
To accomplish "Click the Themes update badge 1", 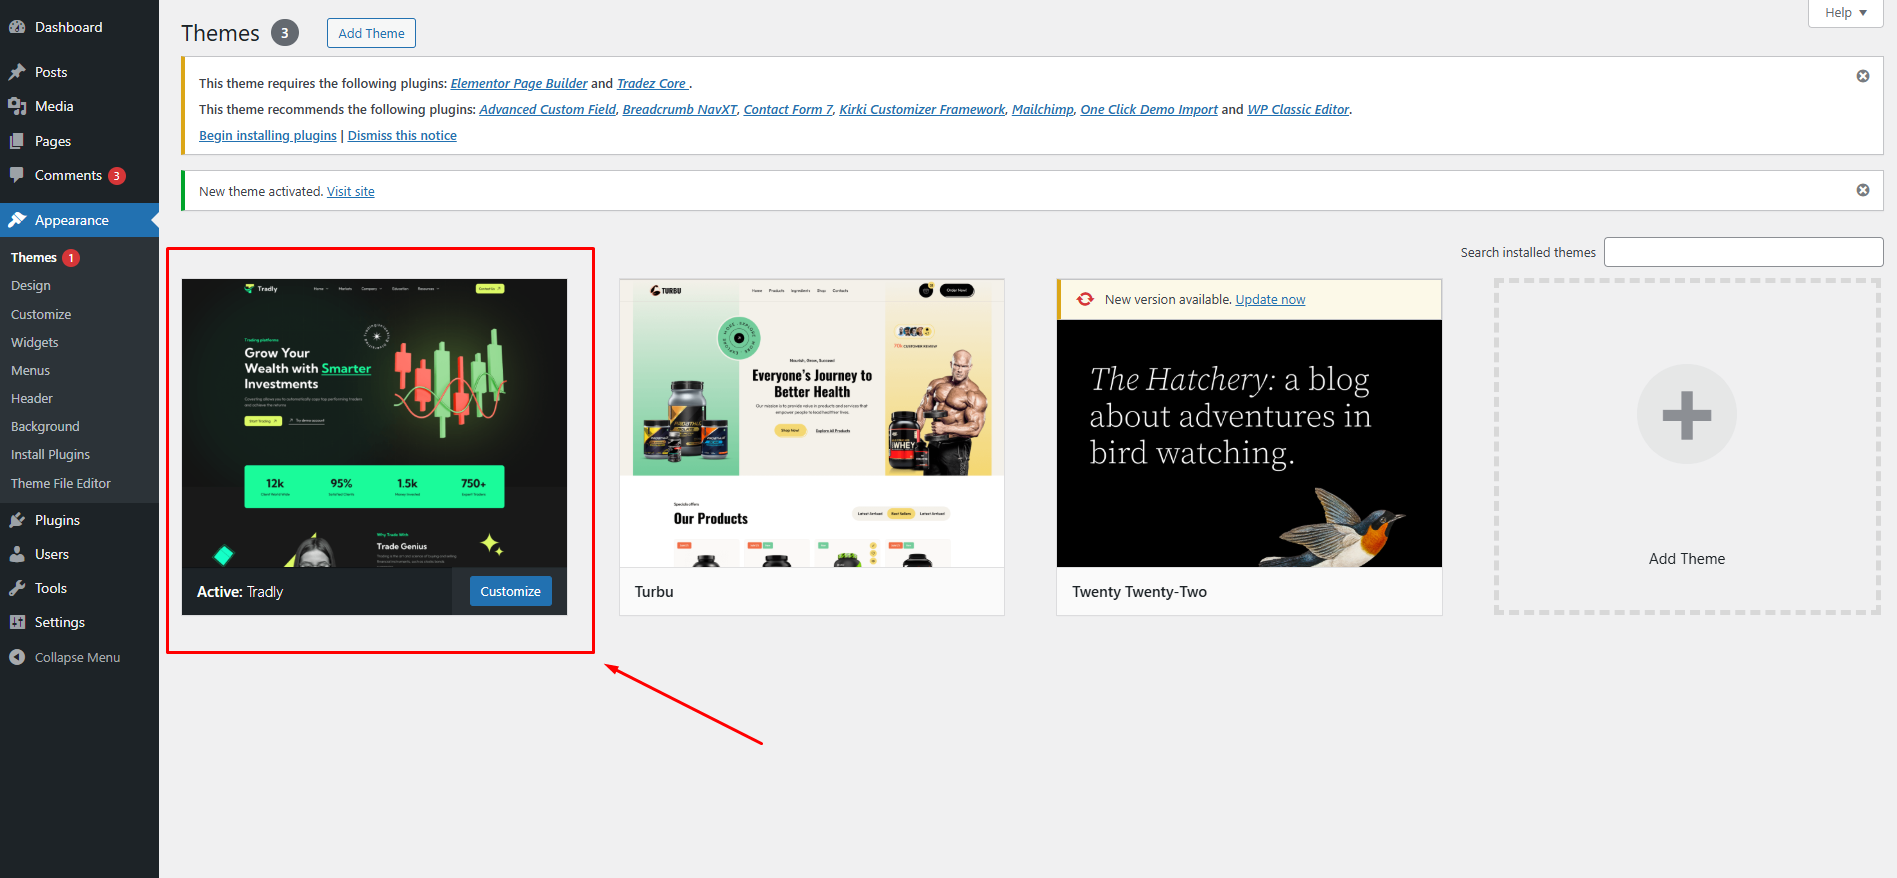I will click(71, 258).
